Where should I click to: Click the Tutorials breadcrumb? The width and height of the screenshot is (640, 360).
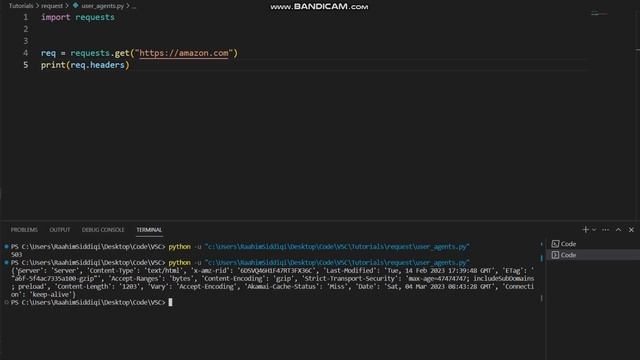21,6
